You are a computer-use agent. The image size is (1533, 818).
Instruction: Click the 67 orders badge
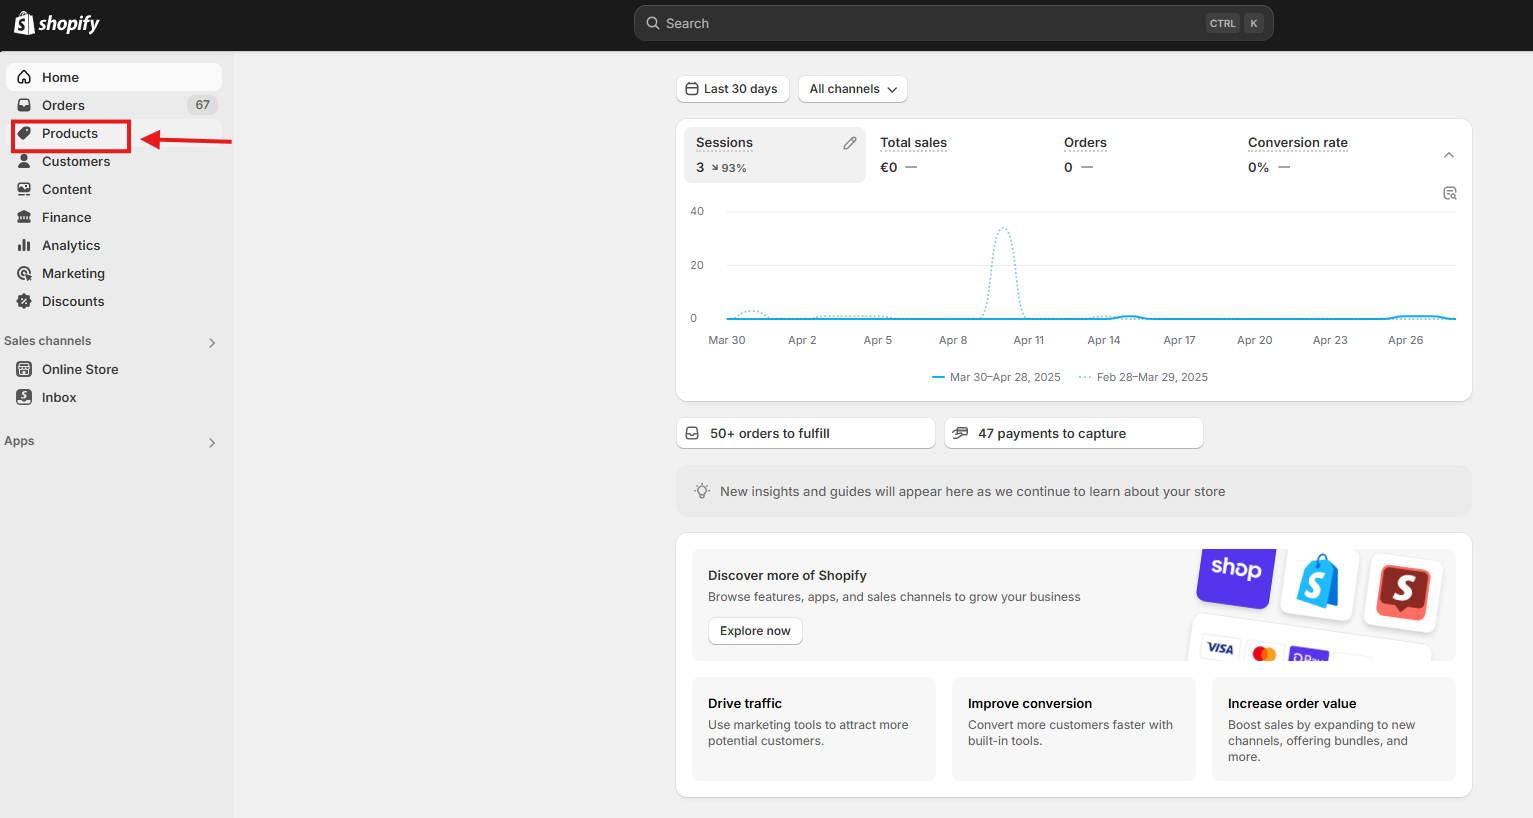pyautogui.click(x=203, y=105)
